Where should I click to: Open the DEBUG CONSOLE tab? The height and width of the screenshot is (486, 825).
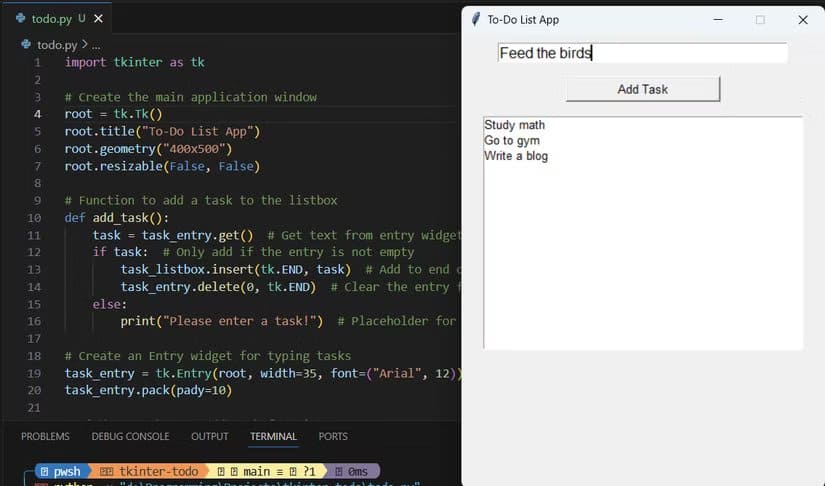130,436
